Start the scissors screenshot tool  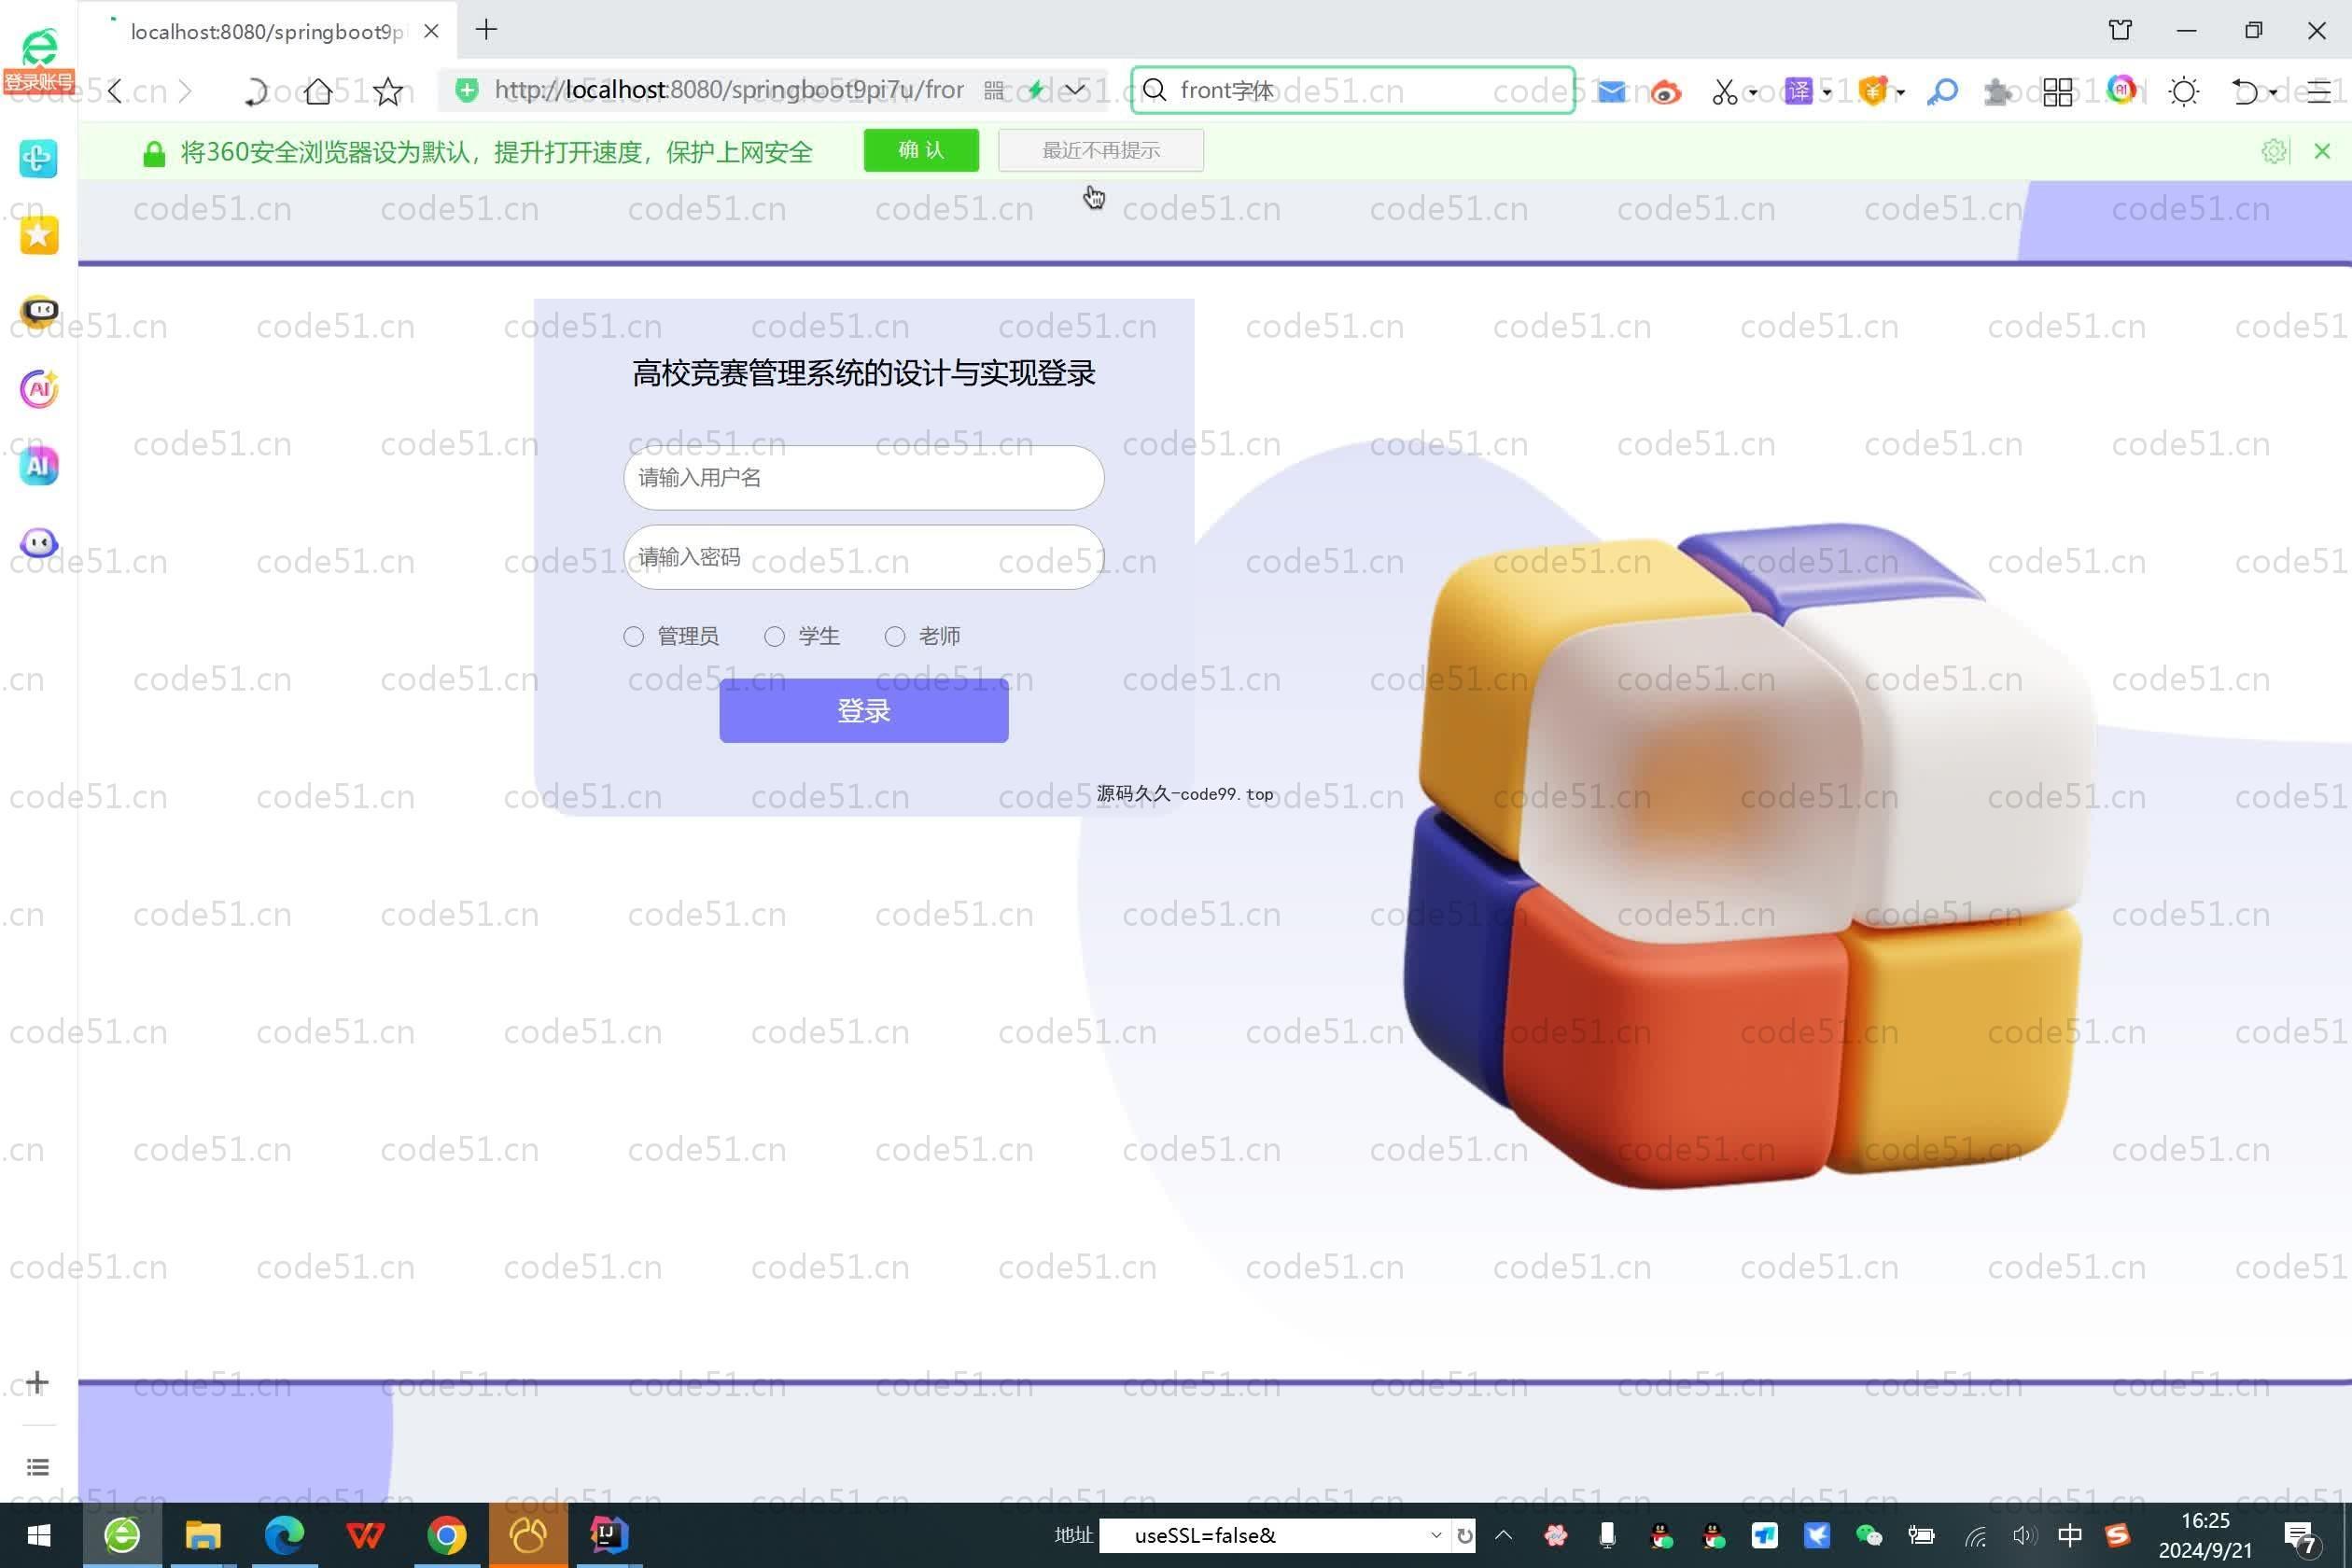(x=1724, y=92)
